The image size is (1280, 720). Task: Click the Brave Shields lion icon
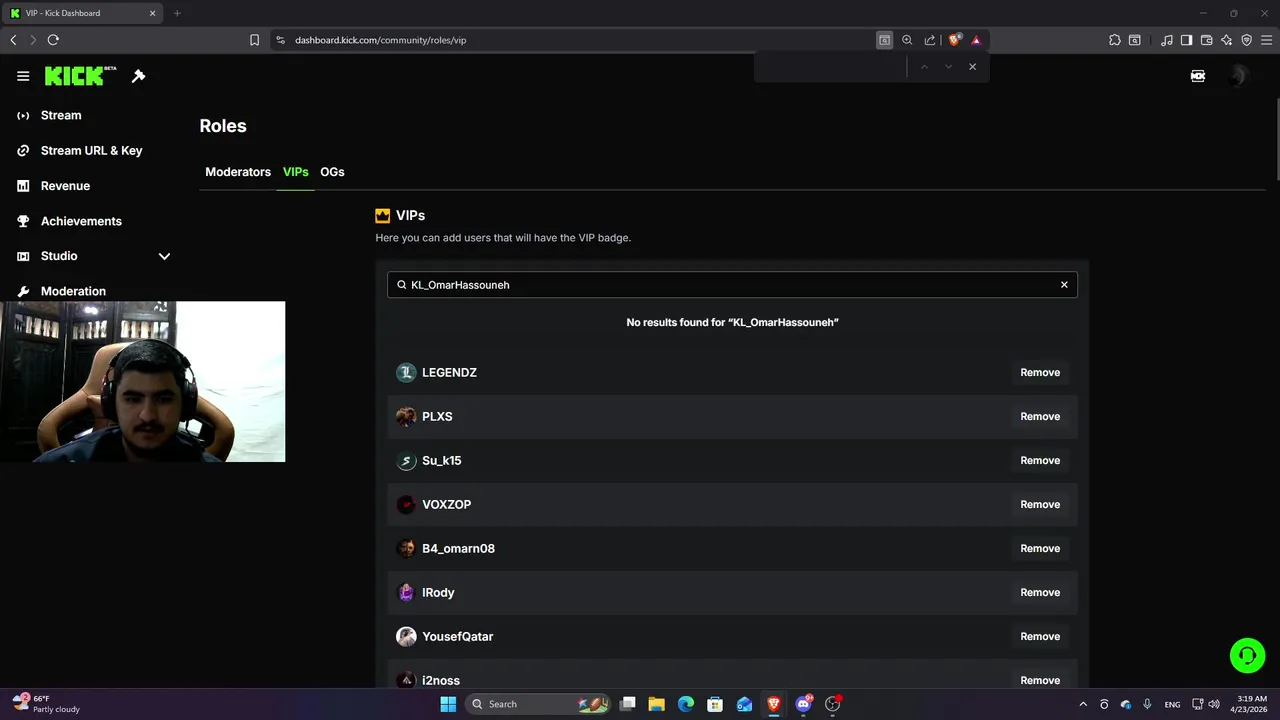click(954, 40)
